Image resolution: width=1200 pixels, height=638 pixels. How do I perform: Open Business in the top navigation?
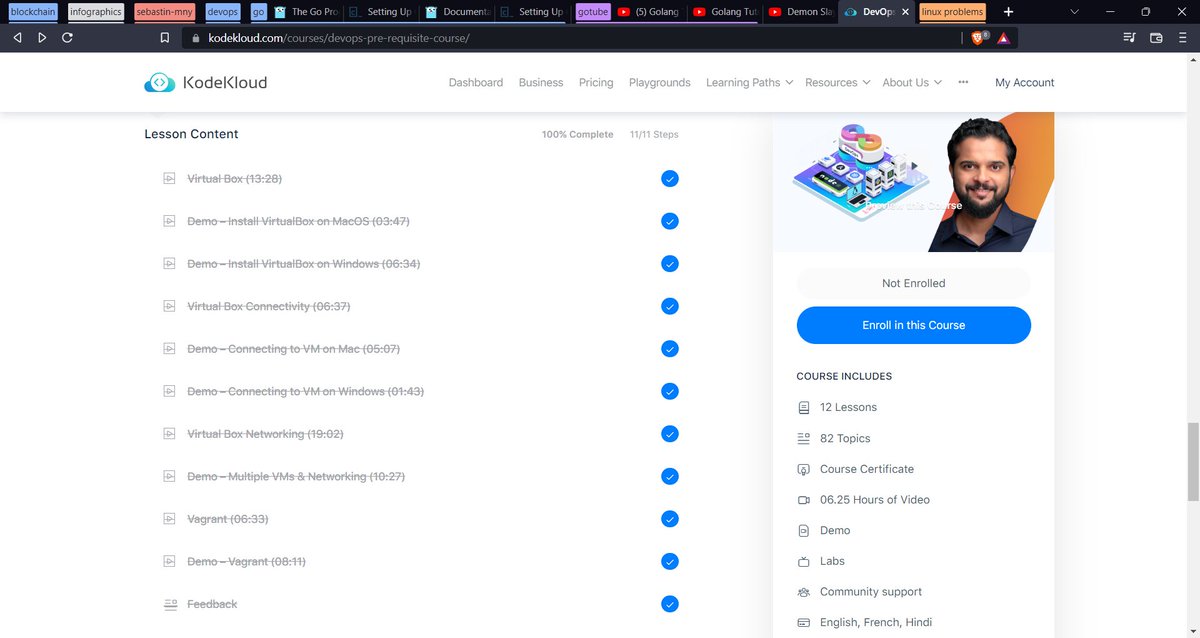[x=541, y=82]
